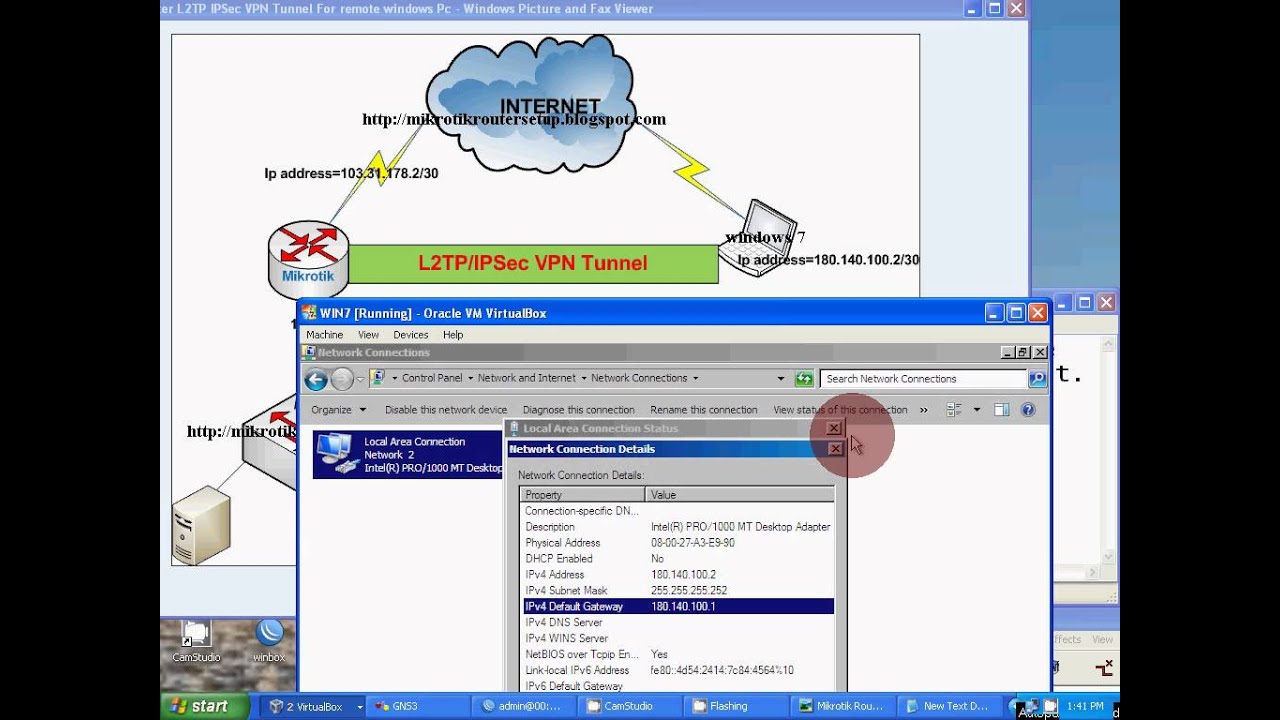
Task: Expand the Organize dropdown
Action: (x=363, y=410)
